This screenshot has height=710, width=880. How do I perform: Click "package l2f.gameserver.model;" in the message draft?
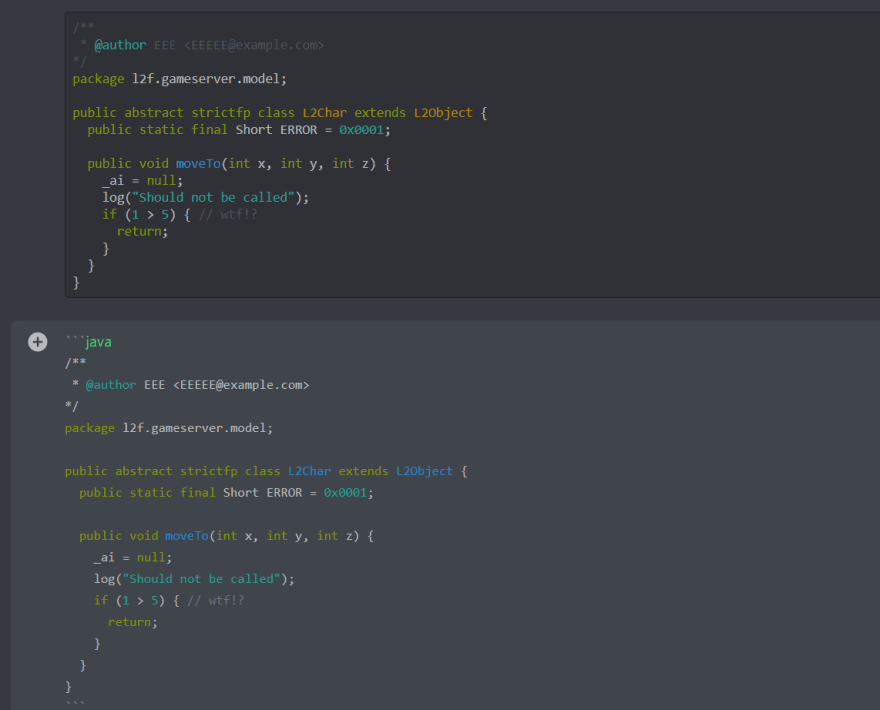coord(169,428)
